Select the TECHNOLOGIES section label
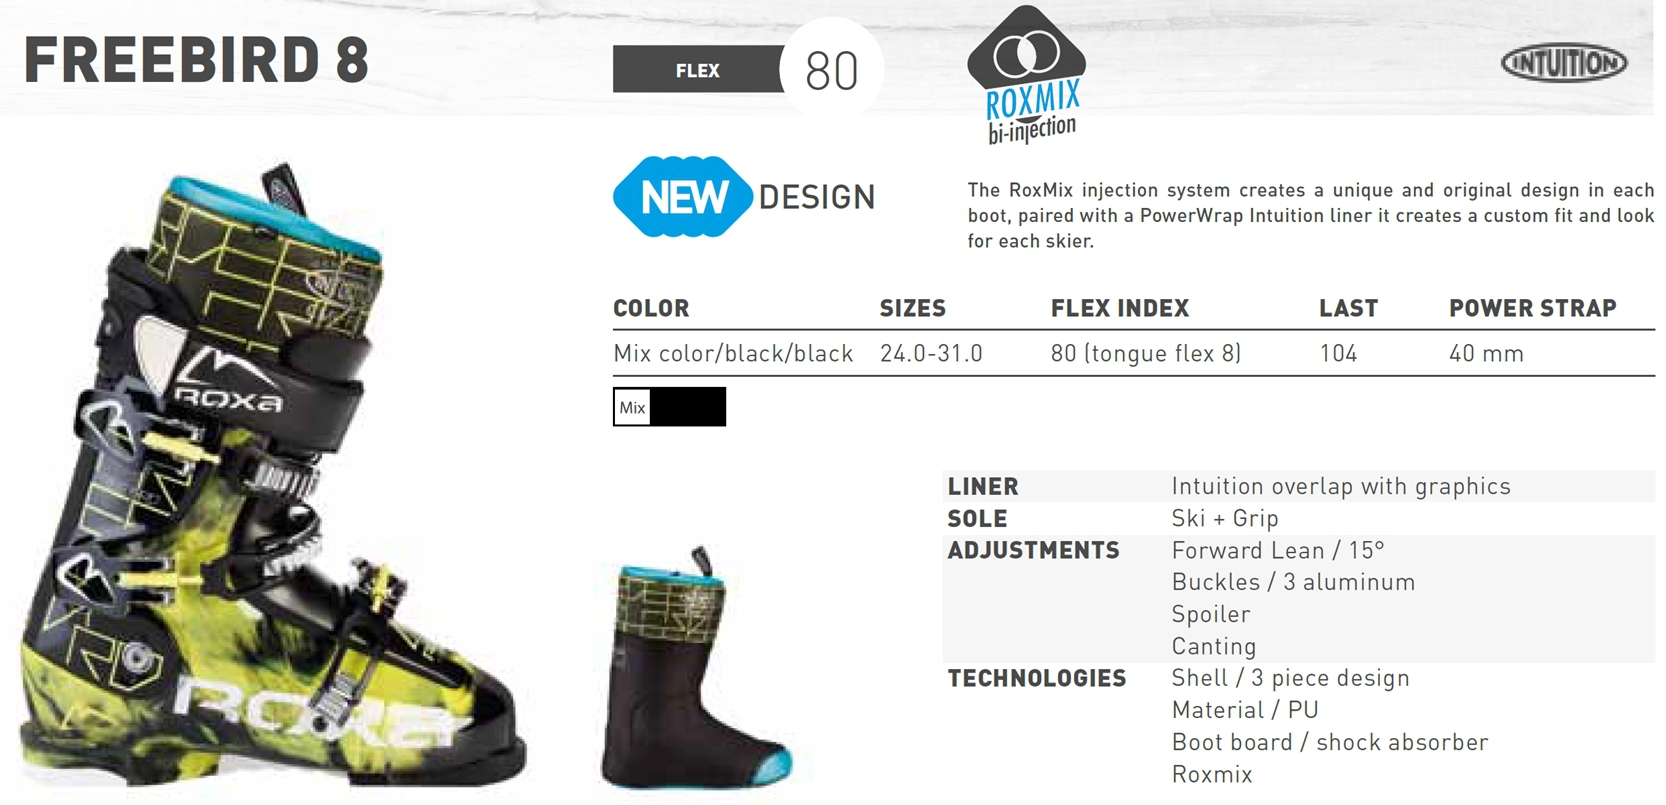 click(1037, 679)
